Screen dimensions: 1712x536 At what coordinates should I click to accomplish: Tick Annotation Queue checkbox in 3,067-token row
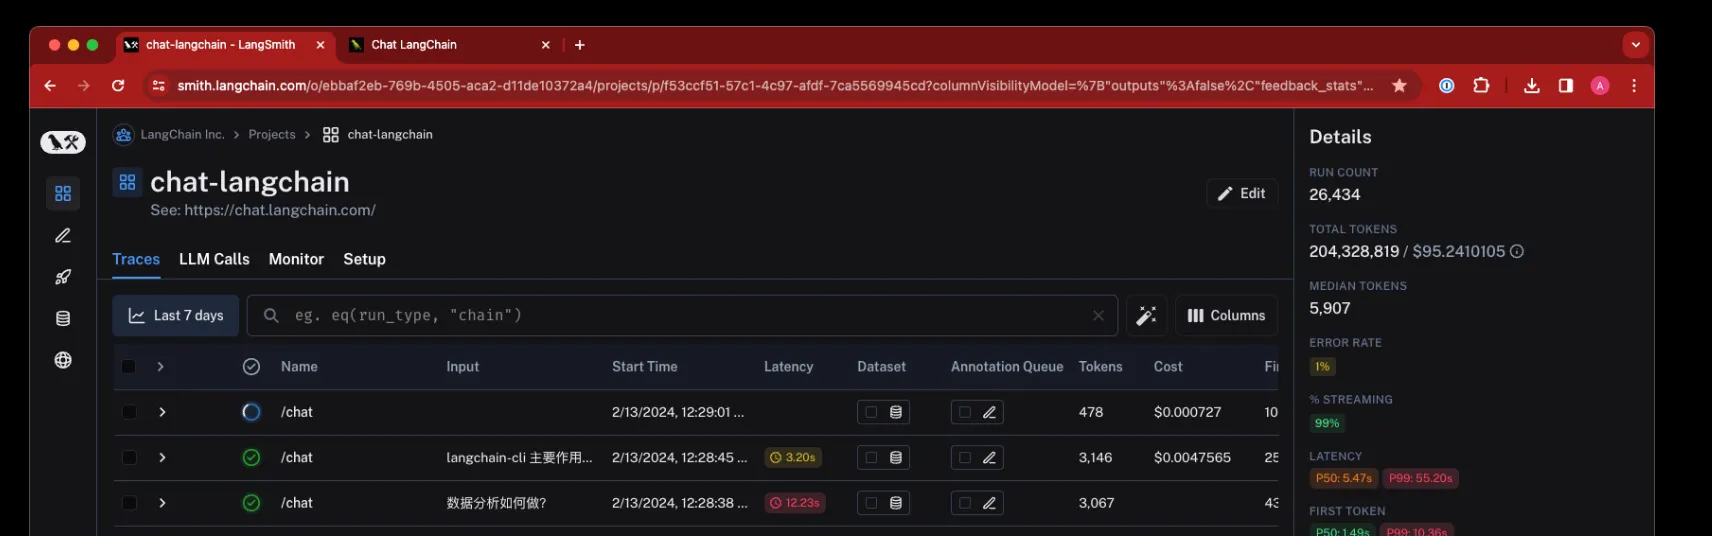pos(965,503)
